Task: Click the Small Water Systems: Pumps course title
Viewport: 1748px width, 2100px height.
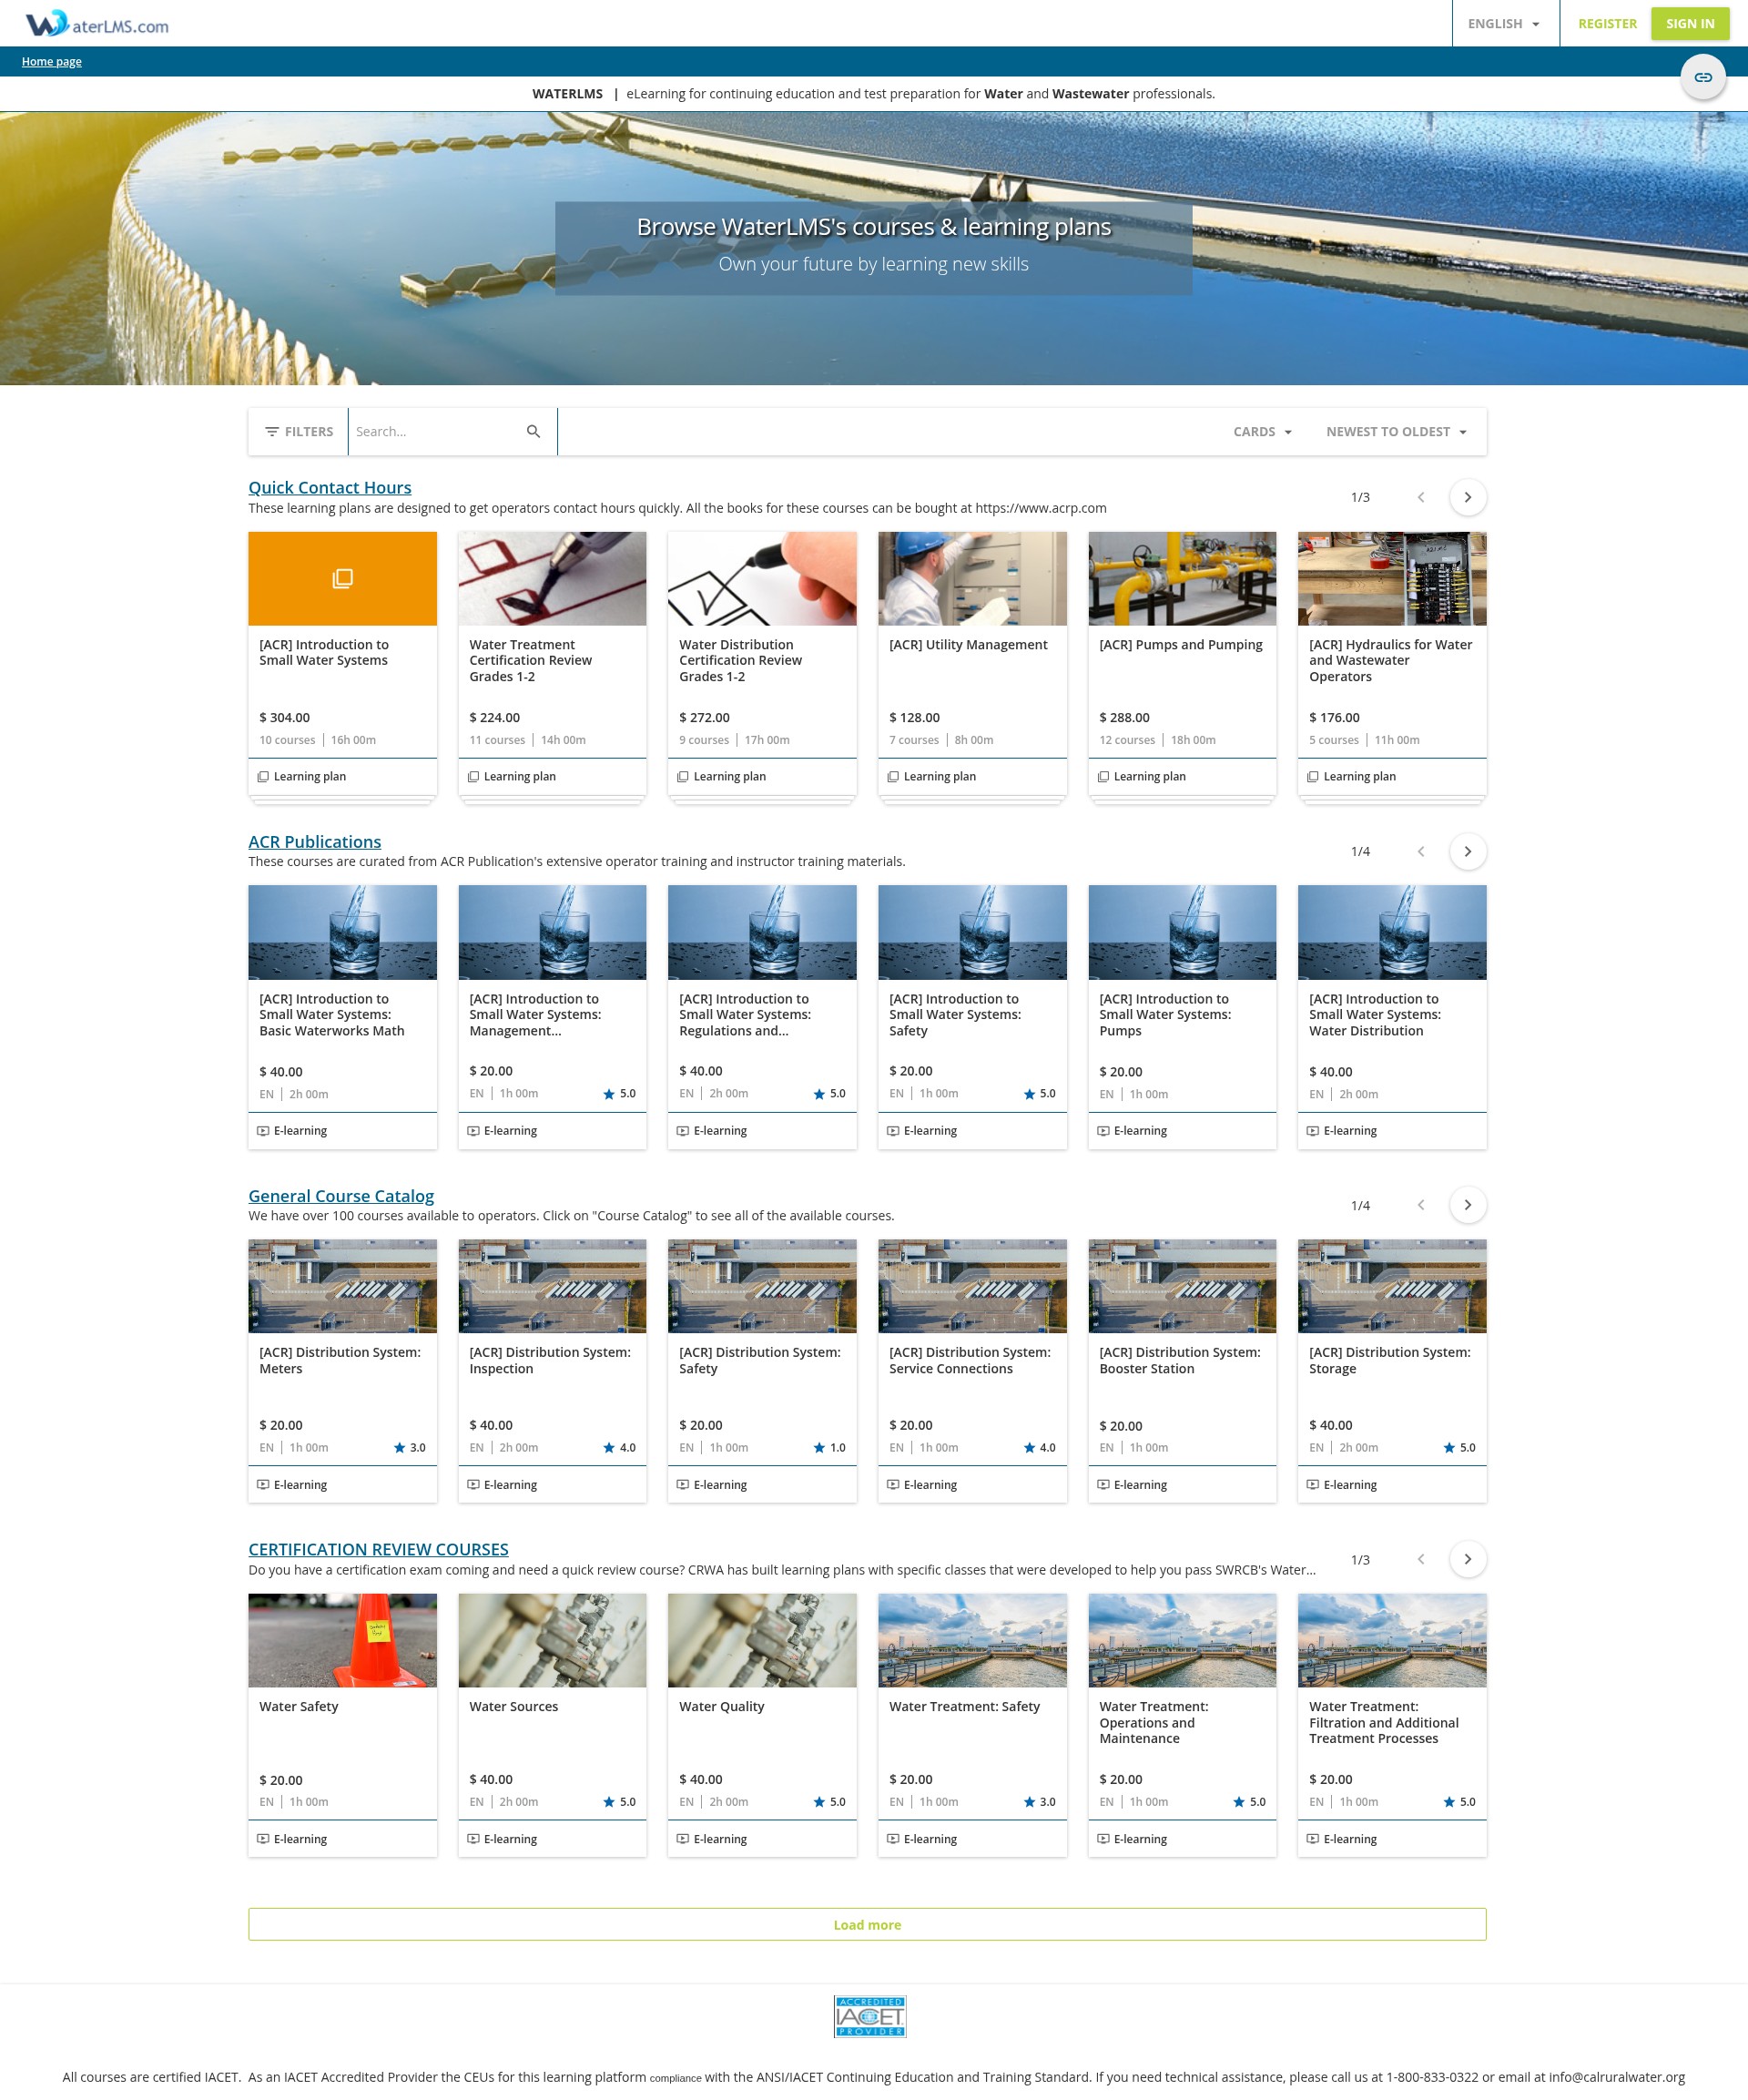Action: click(1165, 1014)
